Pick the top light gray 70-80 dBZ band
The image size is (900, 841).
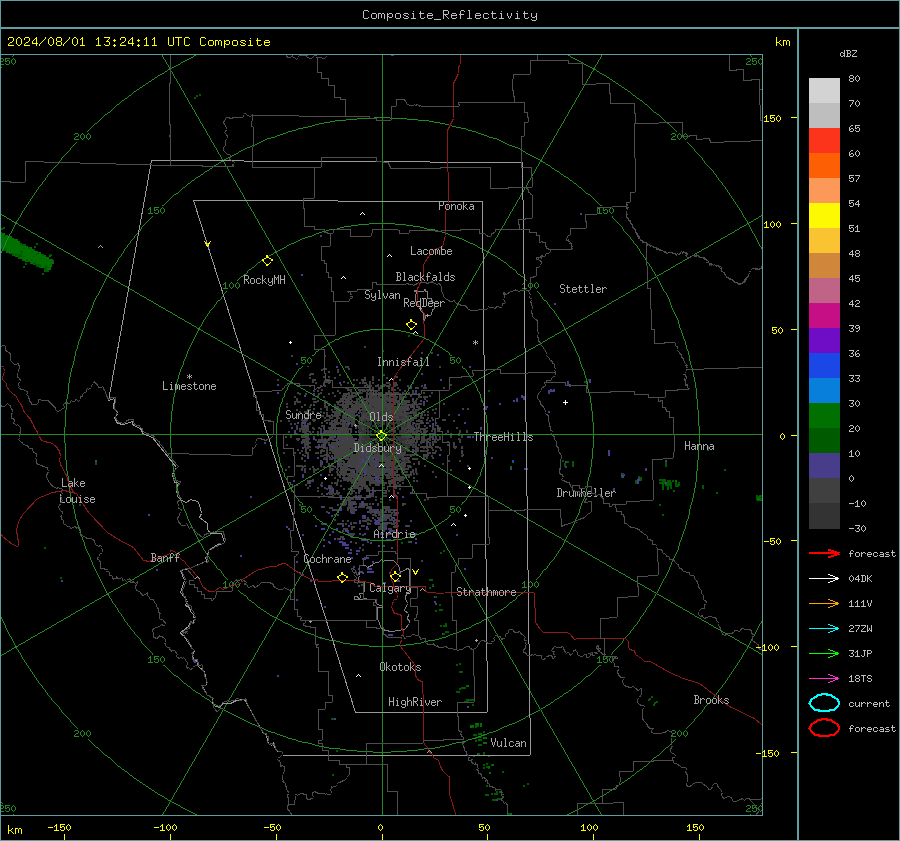824,91
